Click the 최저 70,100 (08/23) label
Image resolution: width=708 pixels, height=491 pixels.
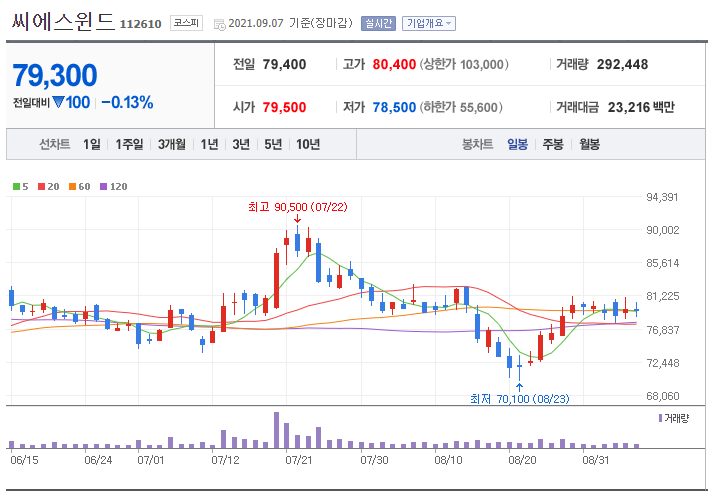click(x=520, y=399)
